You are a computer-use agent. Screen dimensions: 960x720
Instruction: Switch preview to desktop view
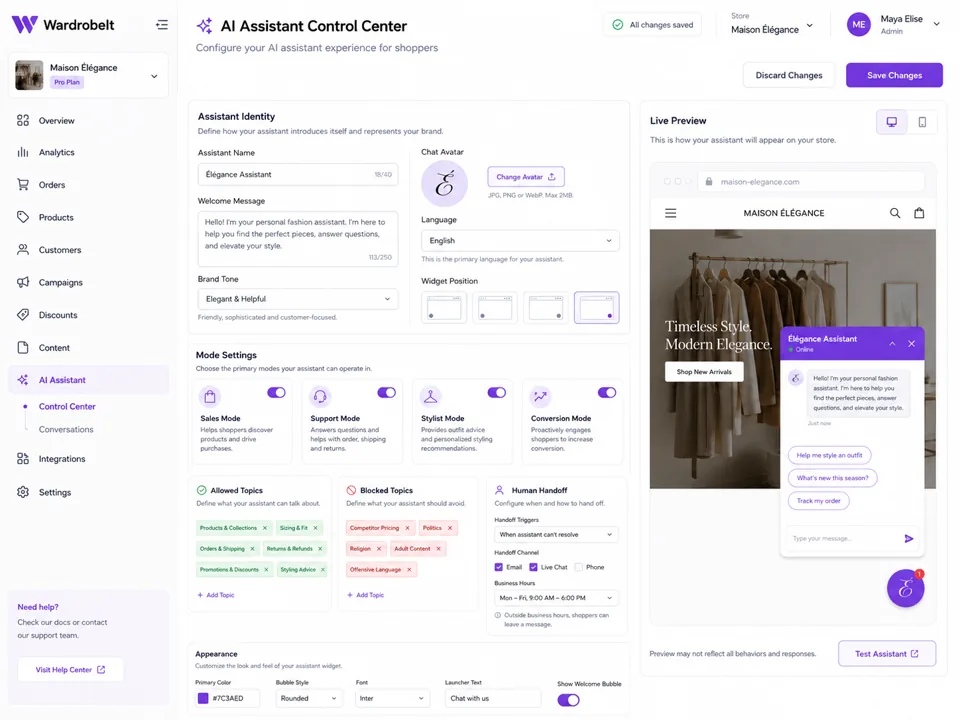(x=891, y=122)
